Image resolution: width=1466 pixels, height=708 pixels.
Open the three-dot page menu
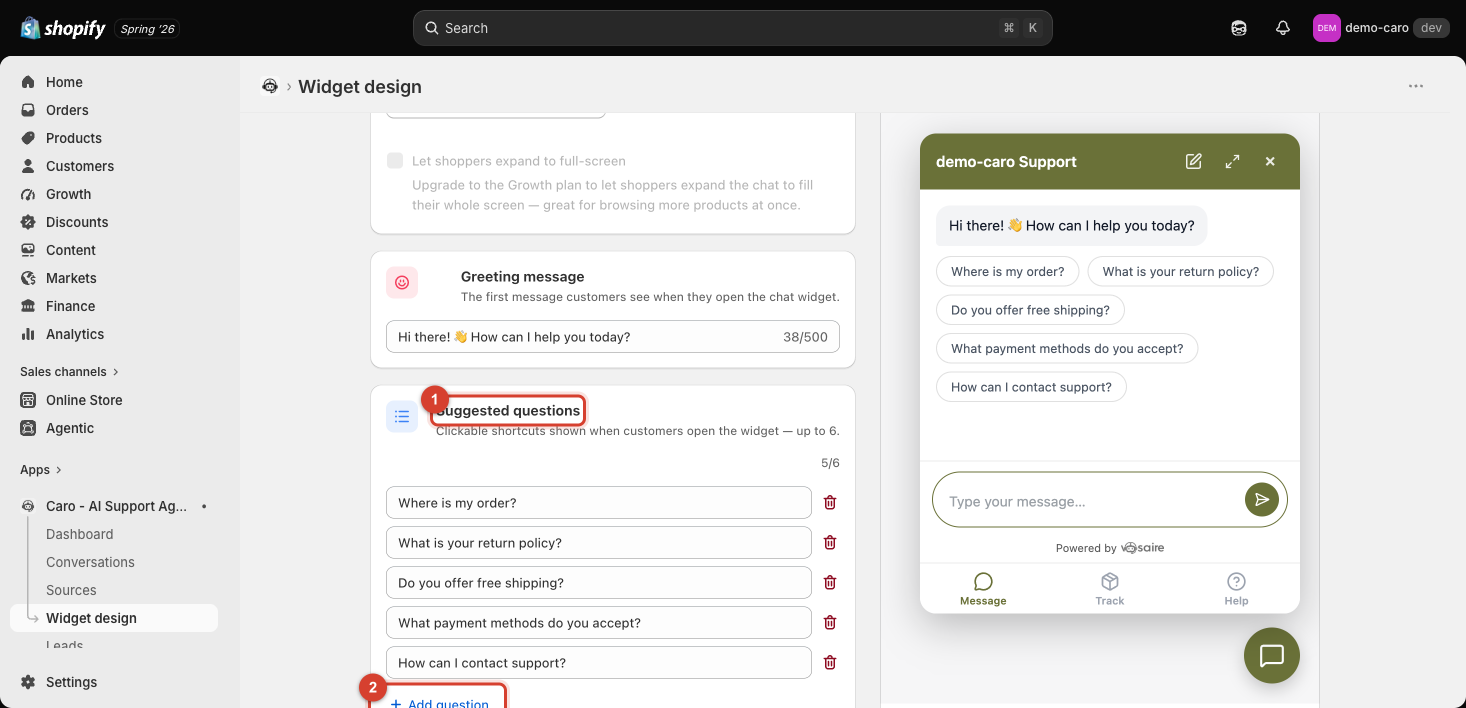point(1416,86)
